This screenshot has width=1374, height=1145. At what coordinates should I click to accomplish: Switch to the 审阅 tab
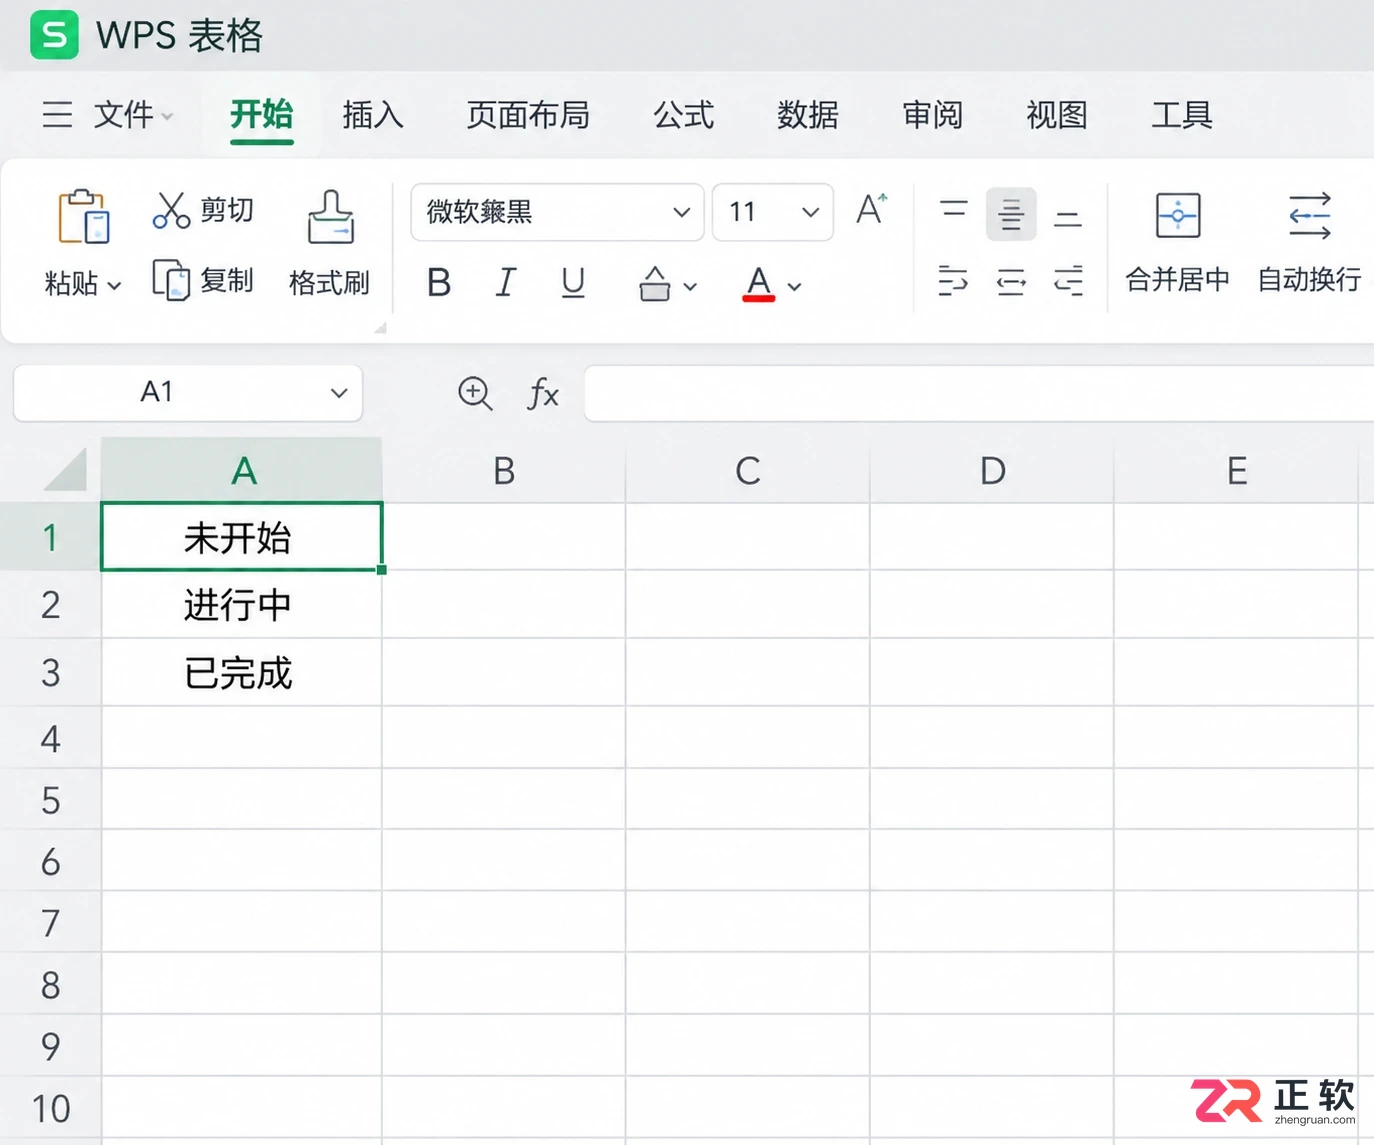(x=932, y=115)
